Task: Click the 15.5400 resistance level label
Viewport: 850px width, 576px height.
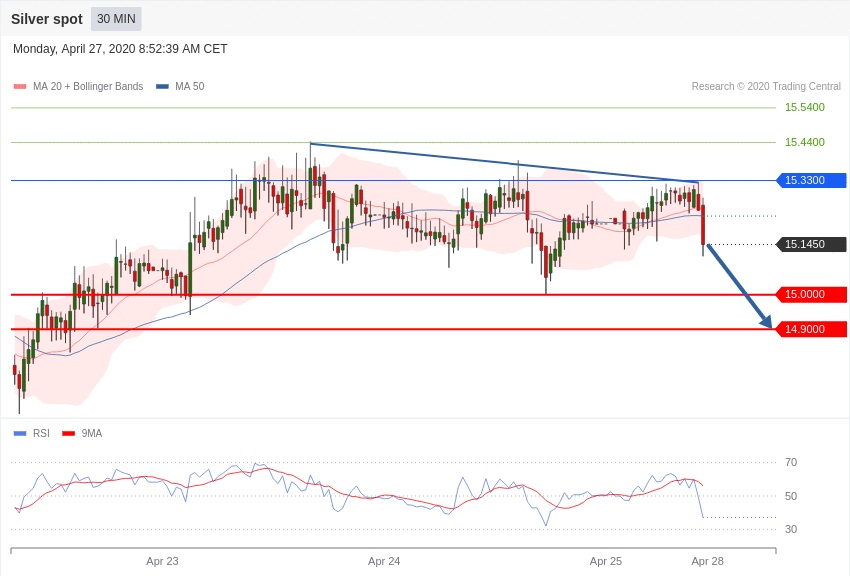Action: point(804,107)
